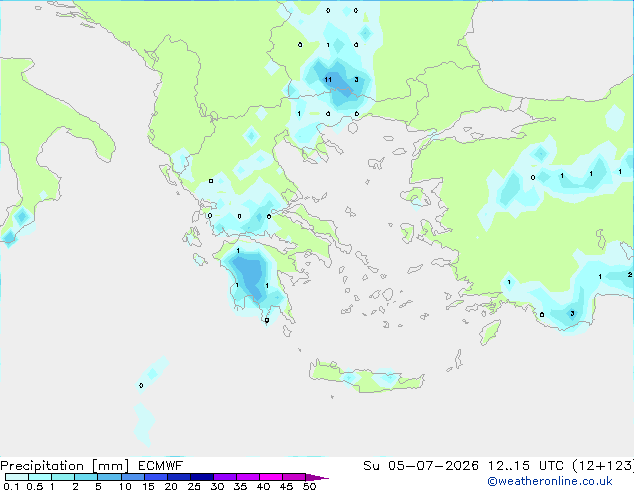The width and height of the screenshot is (634, 490).
Task: Click the 'Precipitation [mm]' title text
Action: pos(65,466)
